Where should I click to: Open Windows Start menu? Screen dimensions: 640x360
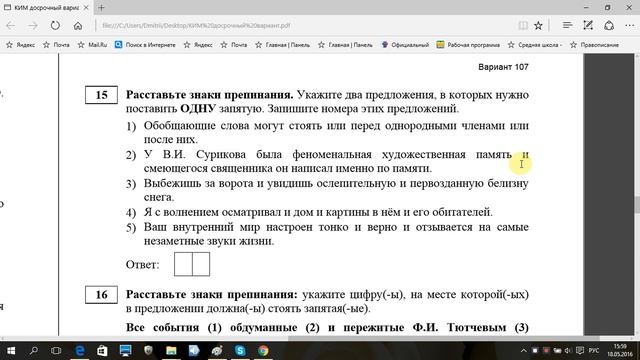click(x=11, y=351)
